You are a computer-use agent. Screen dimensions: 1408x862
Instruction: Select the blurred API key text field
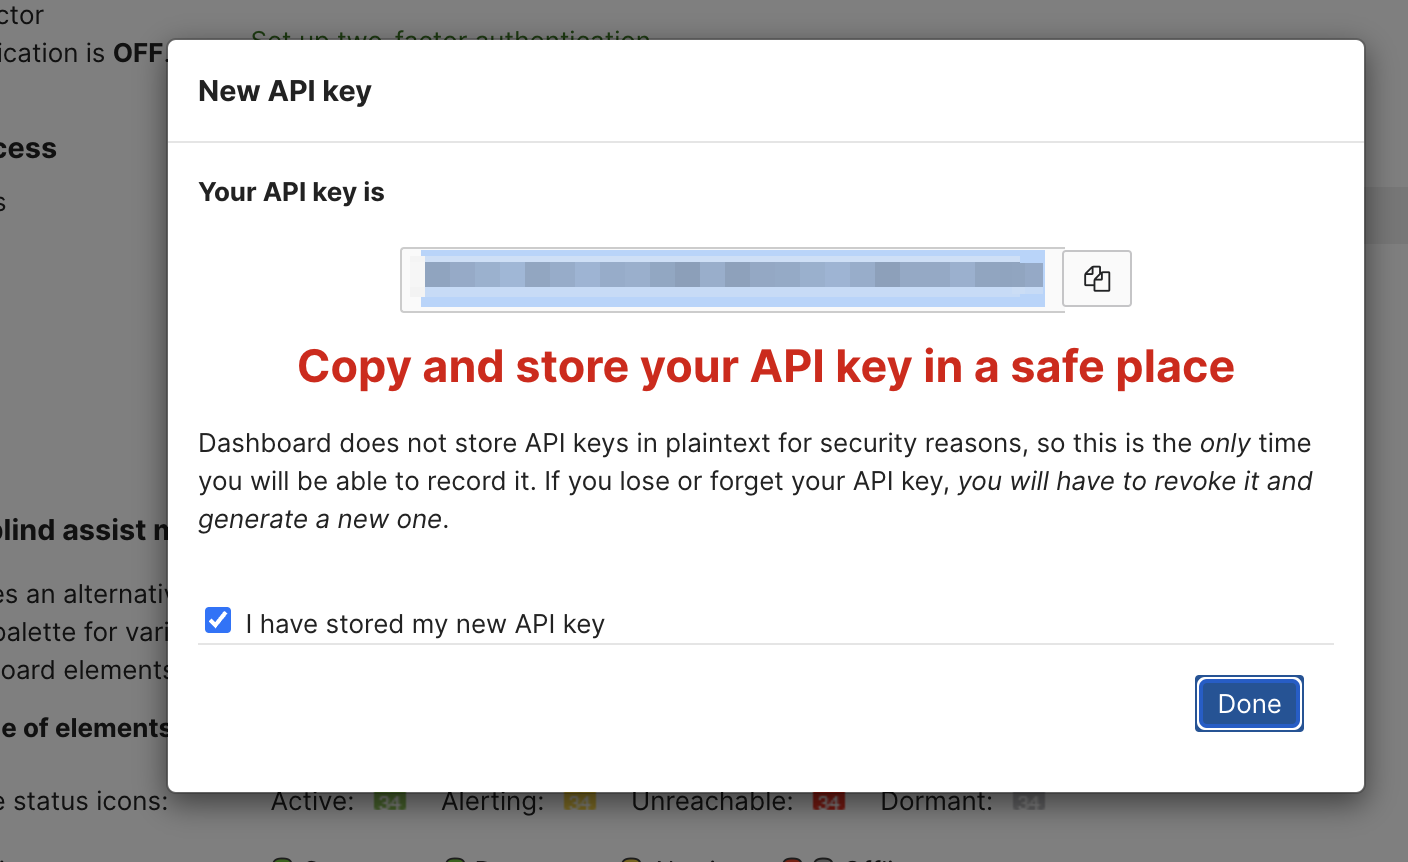point(732,279)
